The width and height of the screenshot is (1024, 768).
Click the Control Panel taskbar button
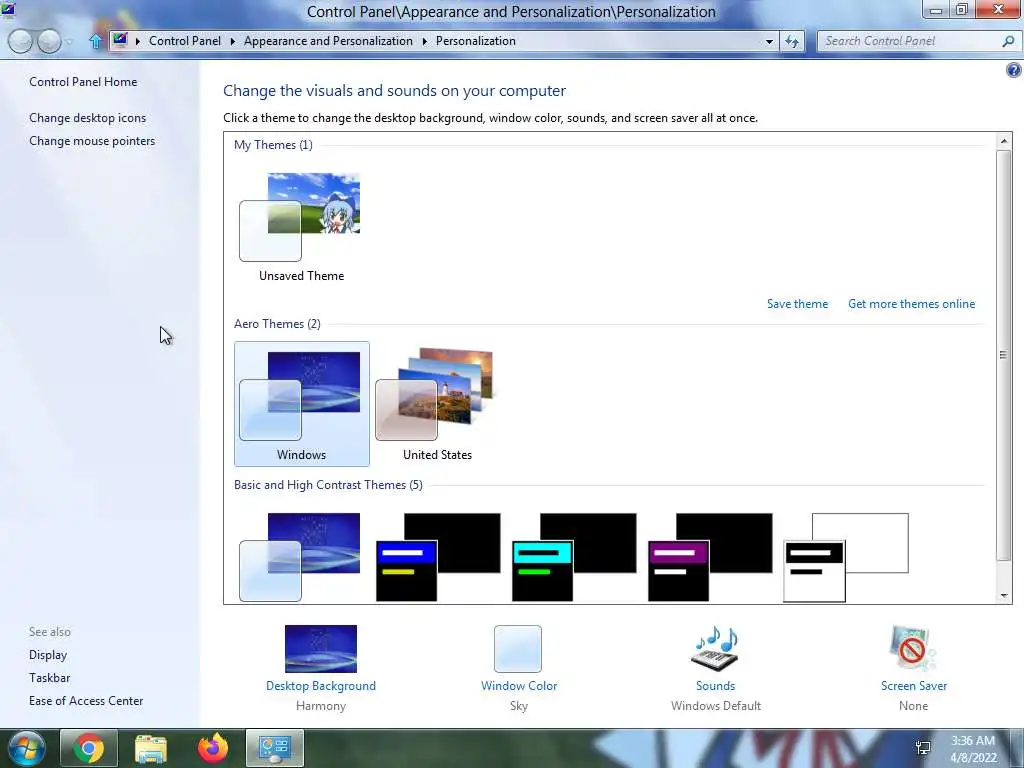[274, 748]
